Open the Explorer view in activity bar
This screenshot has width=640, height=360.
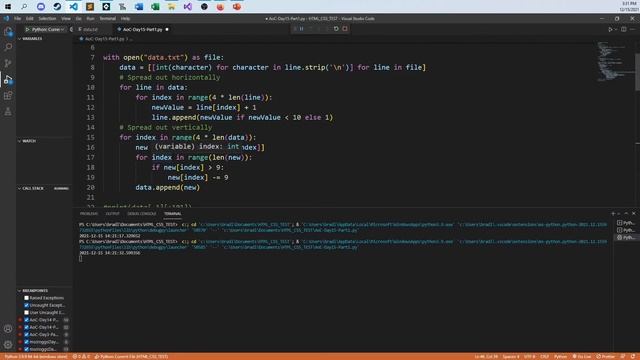(8, 31)
